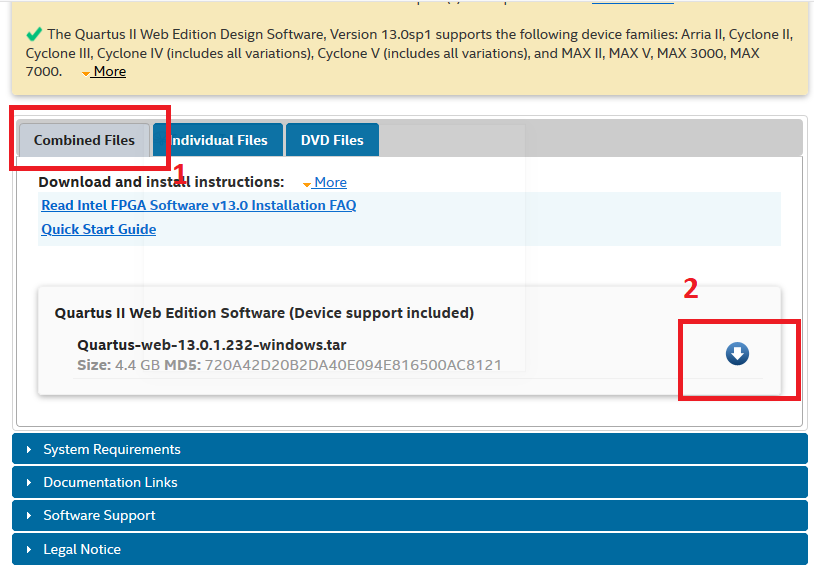
Task: Expand the Software Support section
Action: click(410, 515)
